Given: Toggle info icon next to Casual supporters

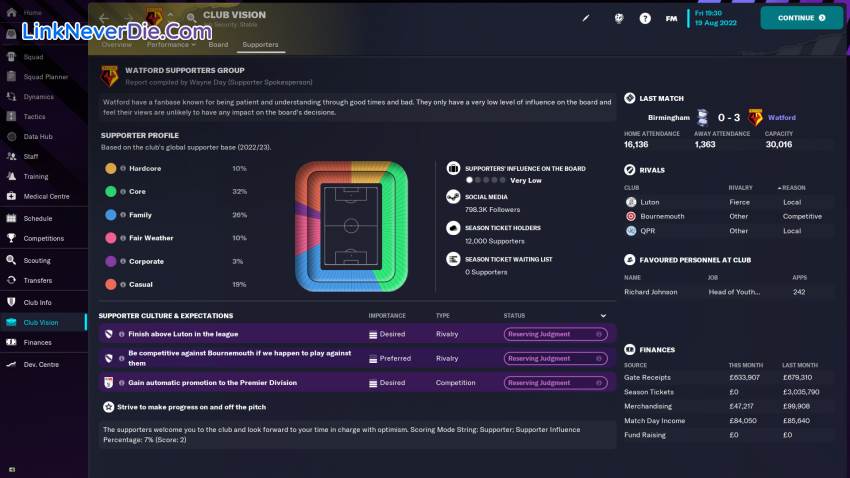Looking at the screenshot, I should (123, 284).
